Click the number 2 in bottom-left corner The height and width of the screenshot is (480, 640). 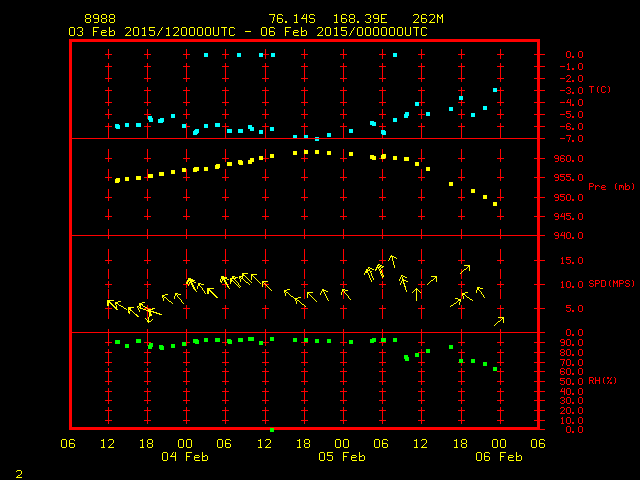[18, 471]
